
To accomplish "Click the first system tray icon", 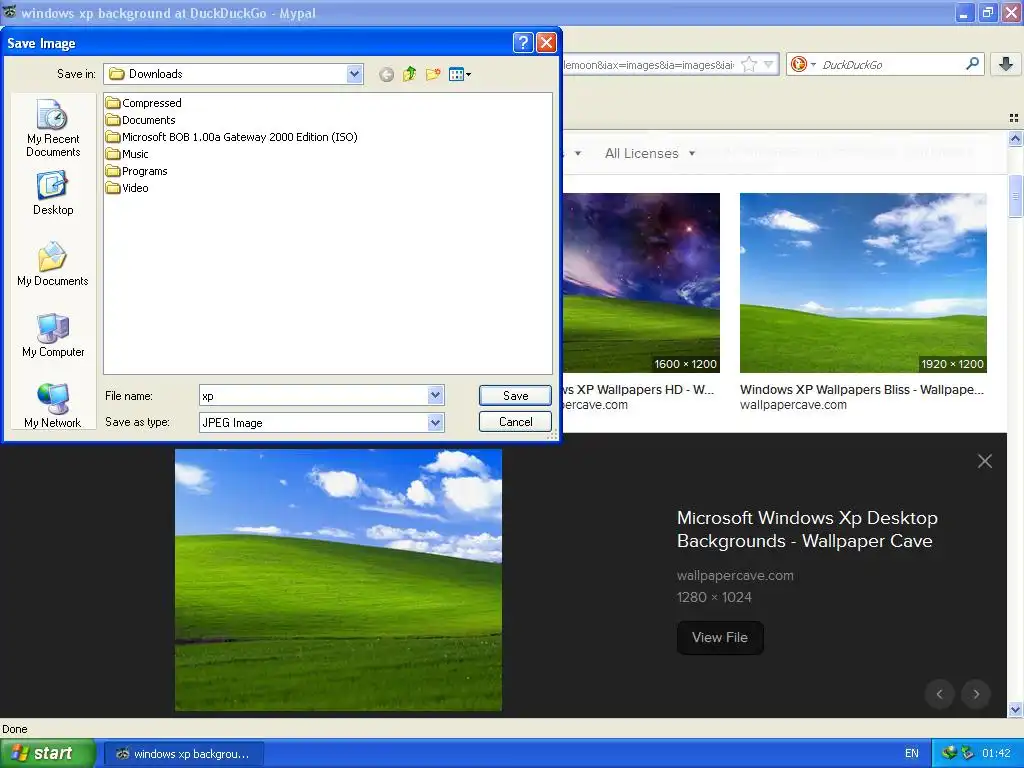I will pos(949,753).
